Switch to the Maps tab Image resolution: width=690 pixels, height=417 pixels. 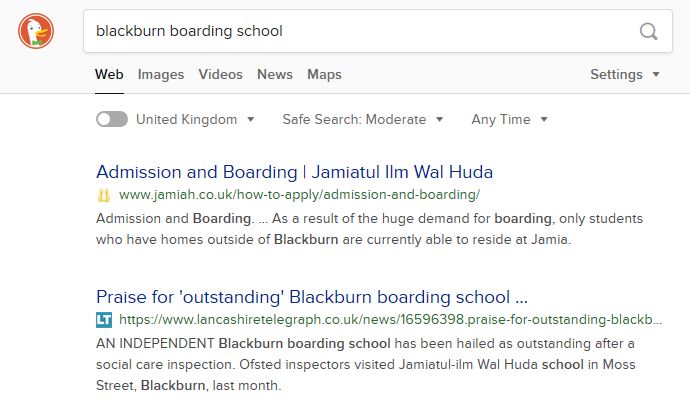point(324,74)
